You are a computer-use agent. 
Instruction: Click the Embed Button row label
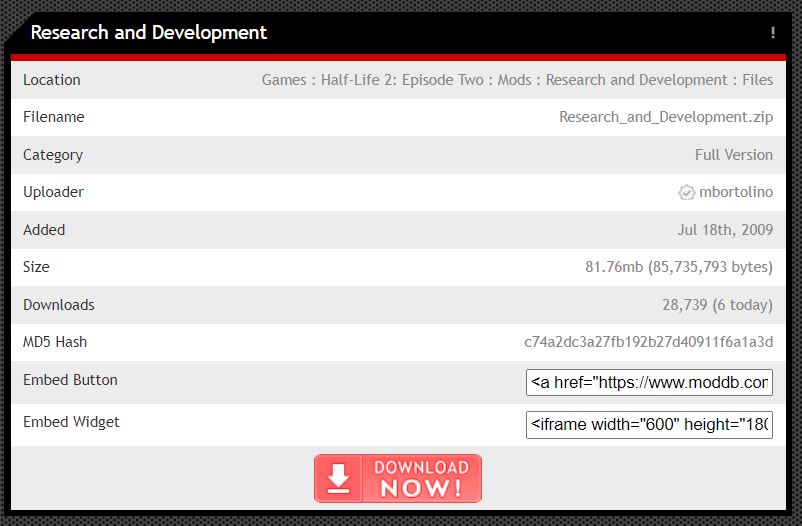pos(71,380)
